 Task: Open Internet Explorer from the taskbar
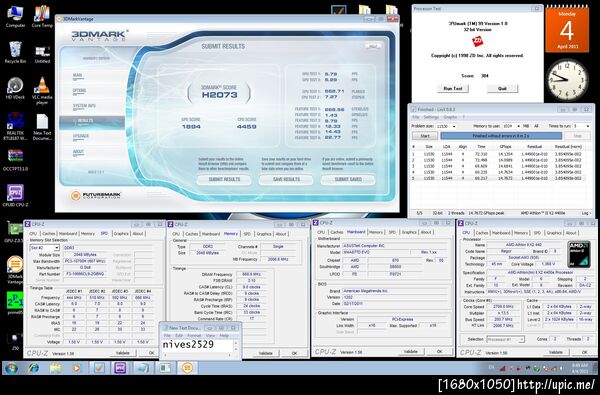(x=34, y=368)
